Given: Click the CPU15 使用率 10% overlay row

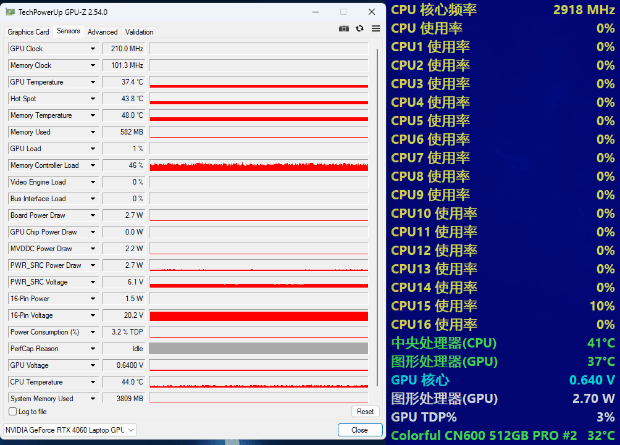Looking at the screenshot, I should click(503, 306).
